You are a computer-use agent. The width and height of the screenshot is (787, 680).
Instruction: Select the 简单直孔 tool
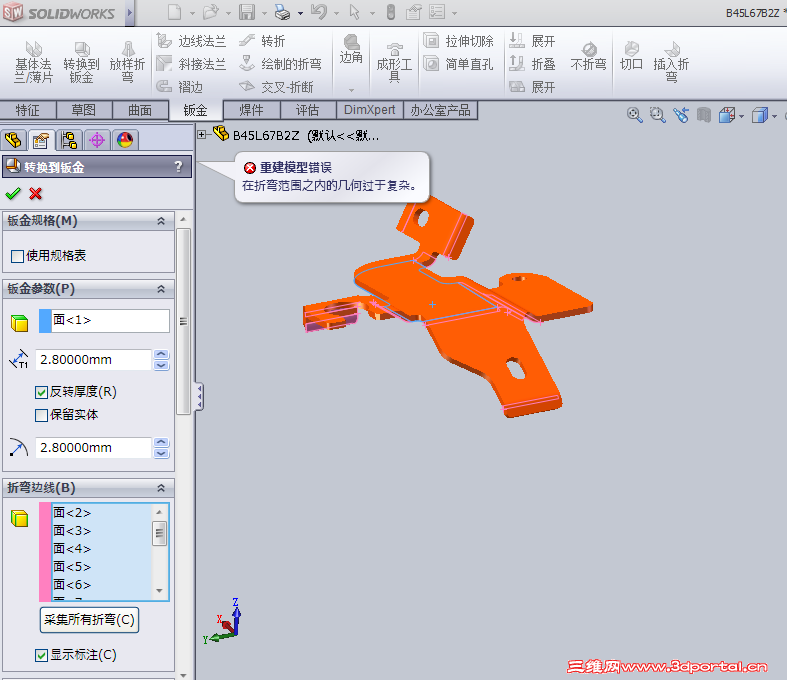click(458, 64)
